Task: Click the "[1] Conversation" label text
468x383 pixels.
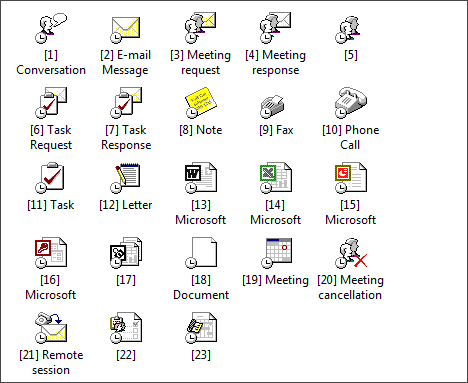Action: (x=51, y=63)
